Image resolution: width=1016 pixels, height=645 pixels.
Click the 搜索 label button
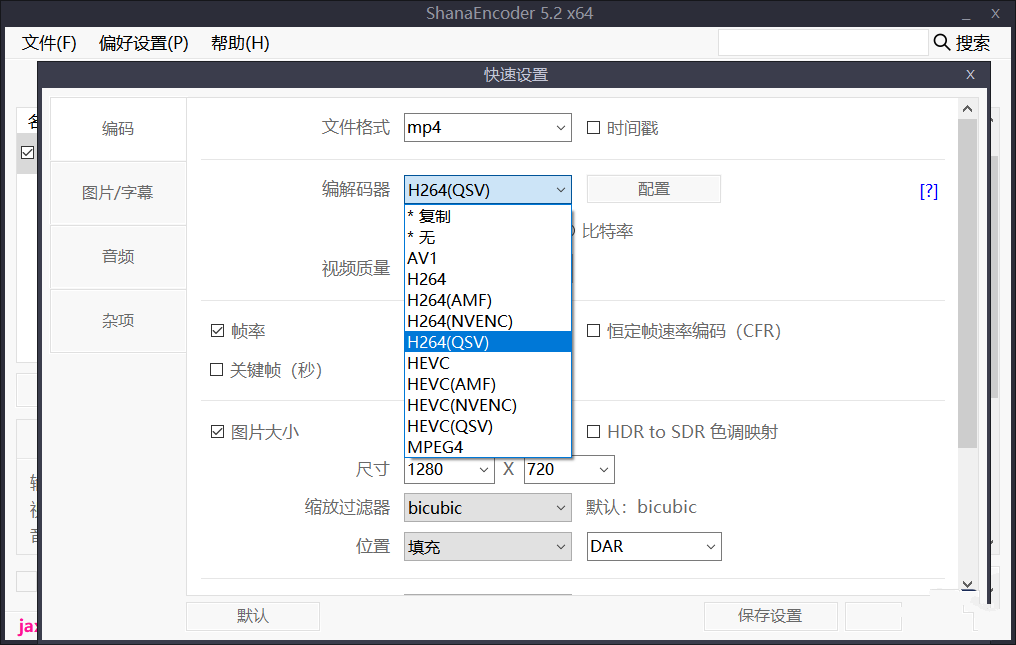973,43
